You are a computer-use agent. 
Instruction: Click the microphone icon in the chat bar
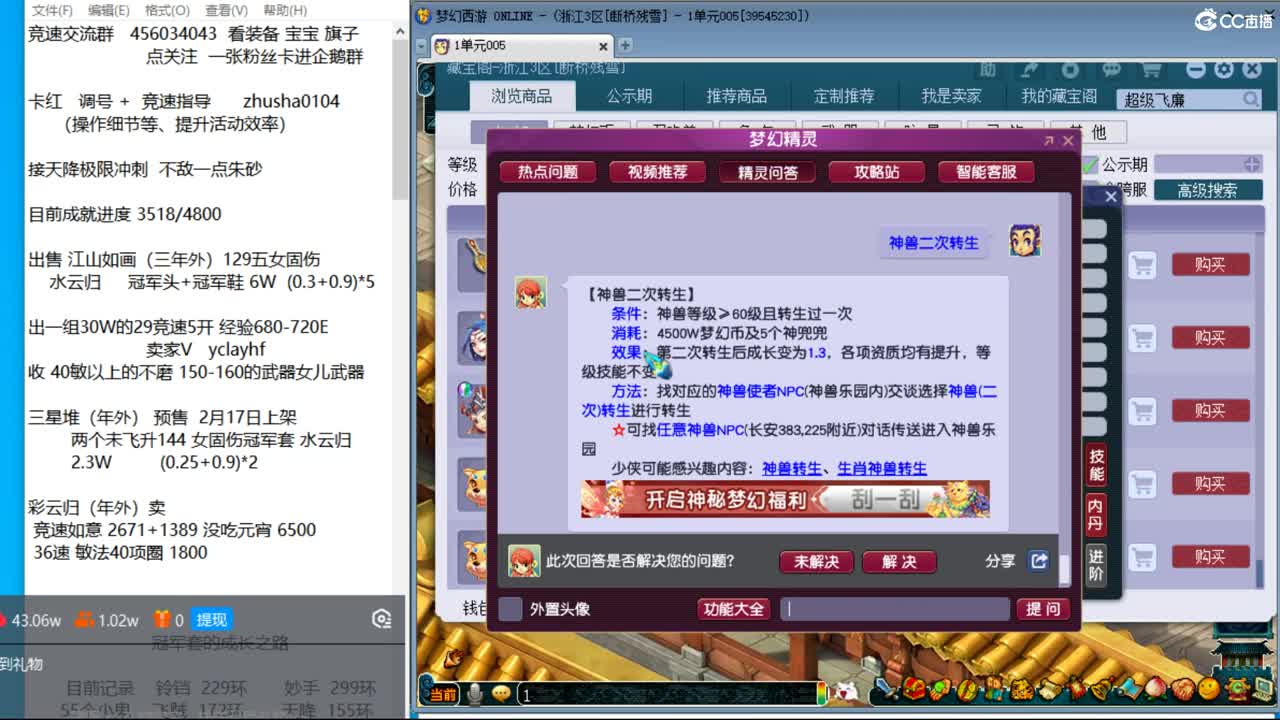point(475,693)
